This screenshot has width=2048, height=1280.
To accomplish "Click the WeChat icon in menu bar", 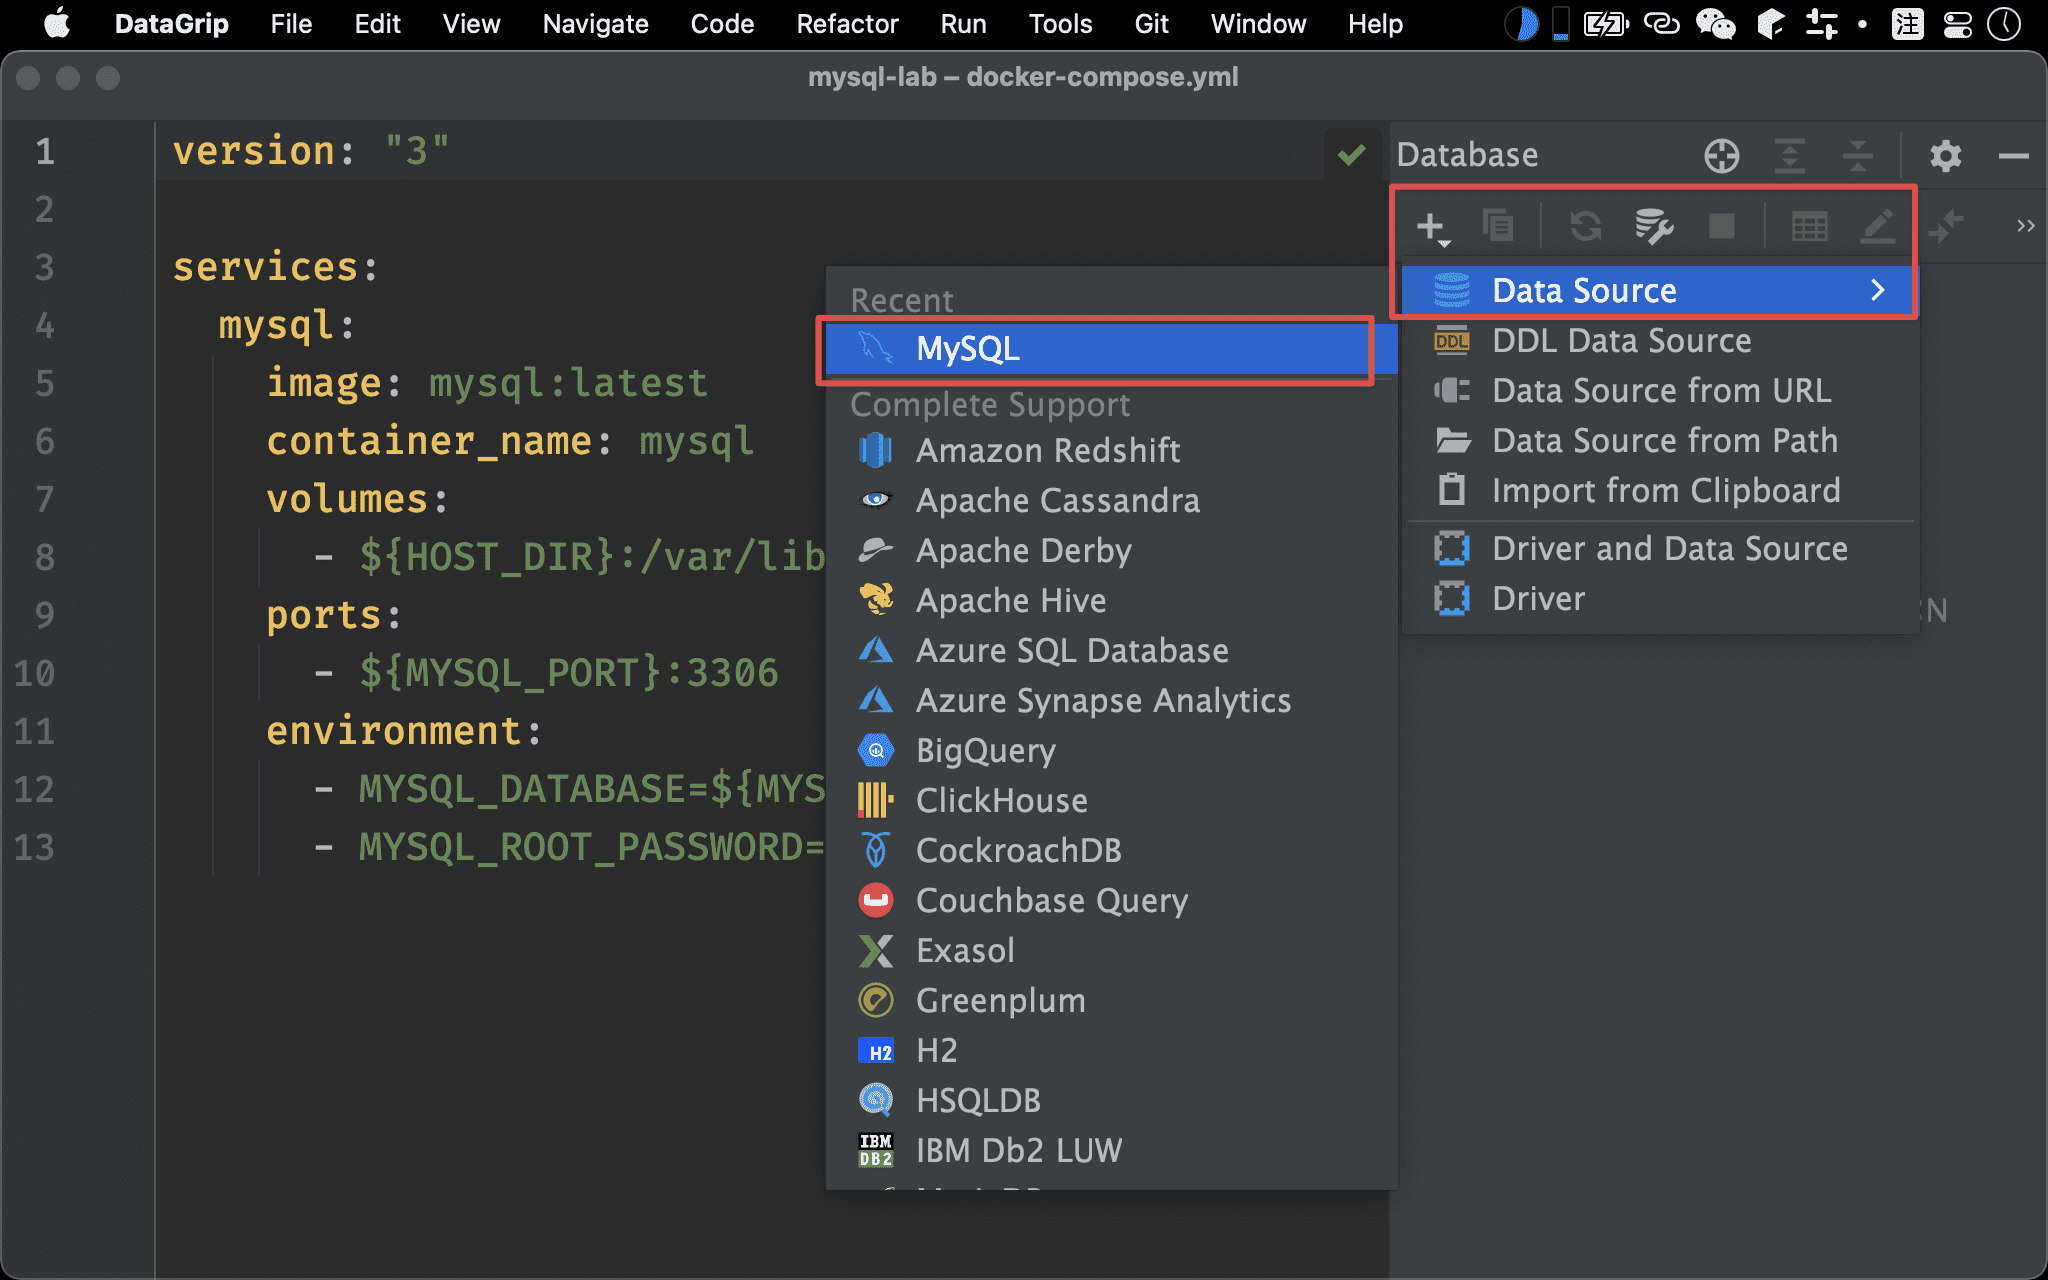I will click(1715, 24).
